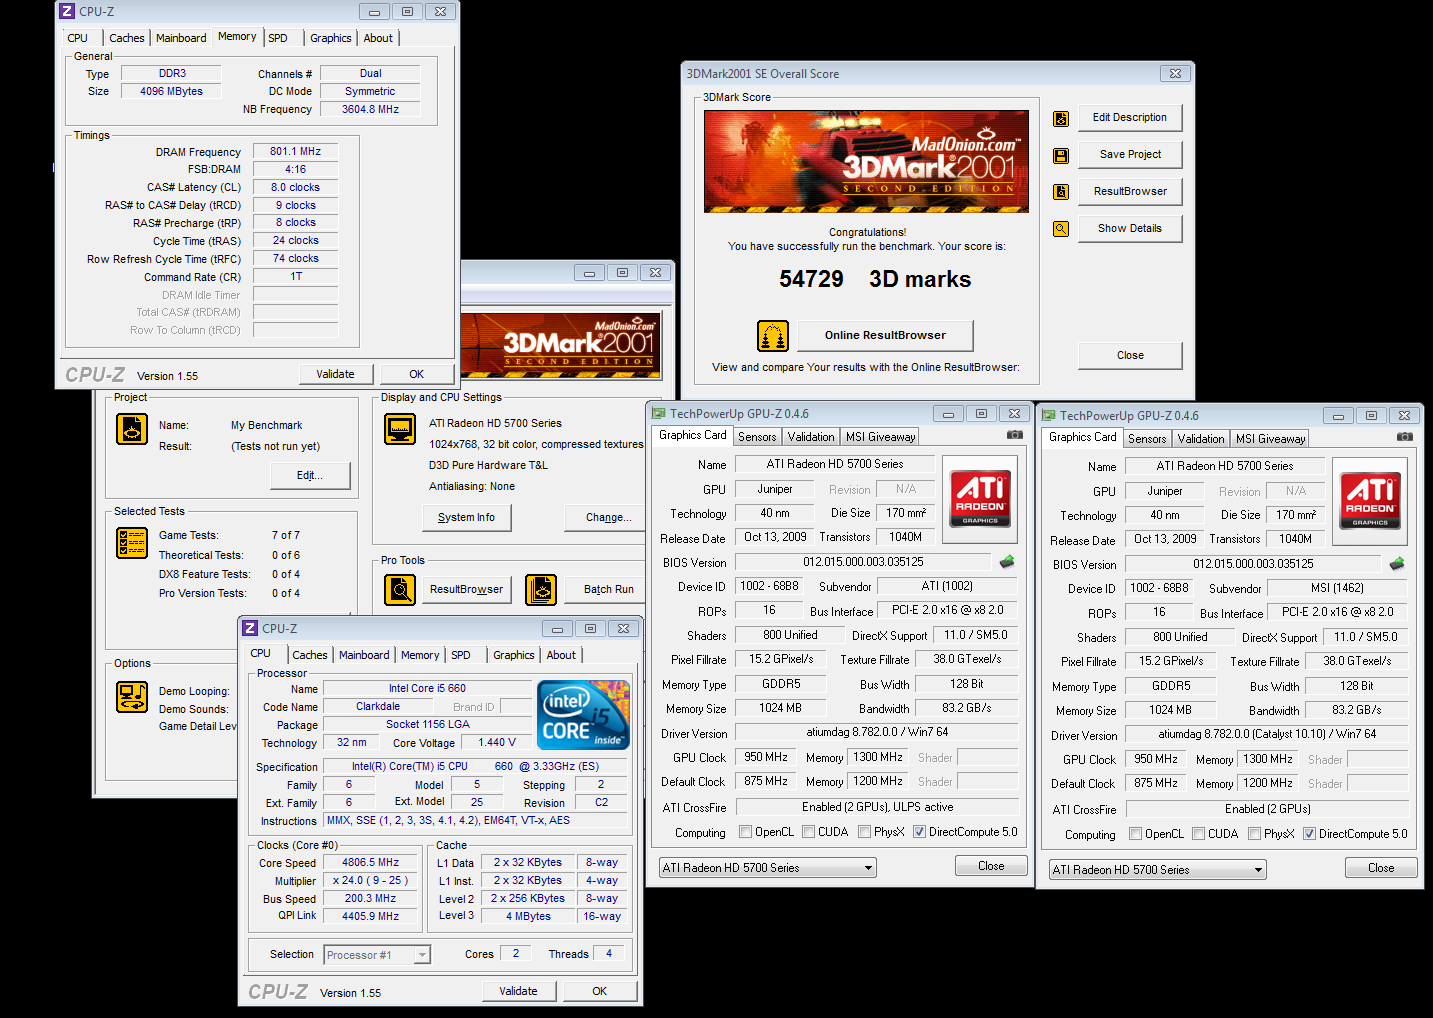Click the Online ResultBrowser button

click(885, 335)
